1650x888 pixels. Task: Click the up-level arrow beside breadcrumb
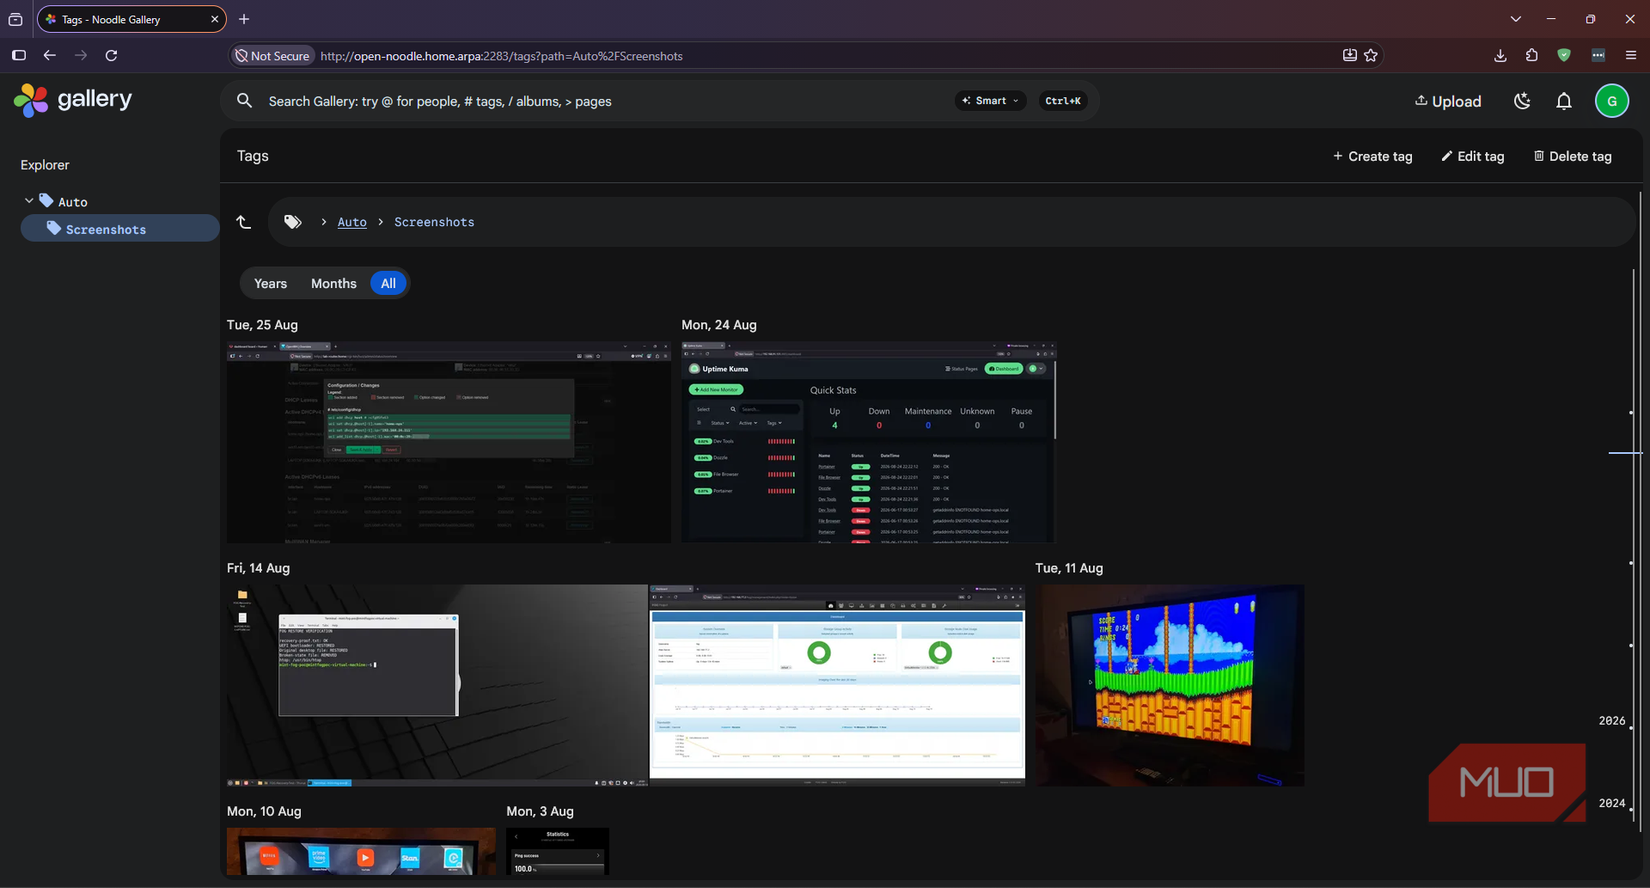tap(244, 222)
